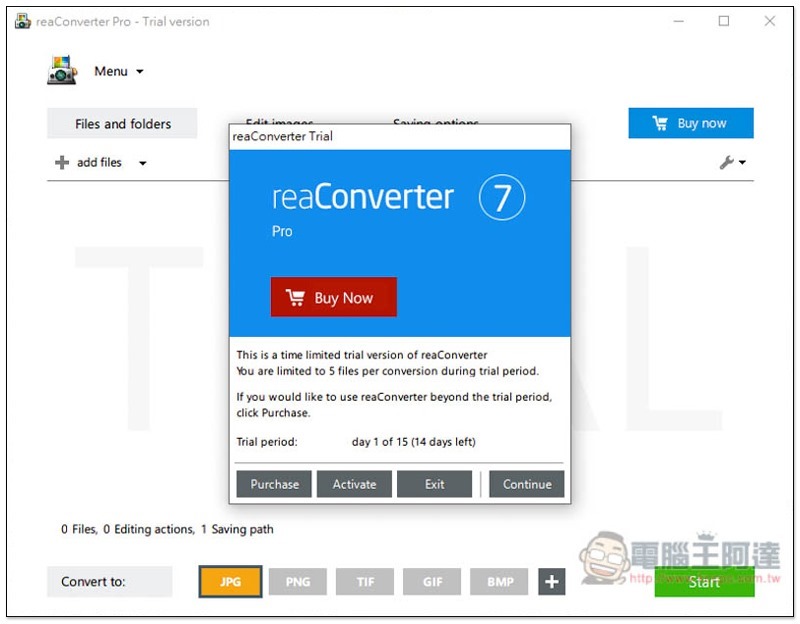Select PNG as the output format
Screen dimensions: 800x624
297,581
